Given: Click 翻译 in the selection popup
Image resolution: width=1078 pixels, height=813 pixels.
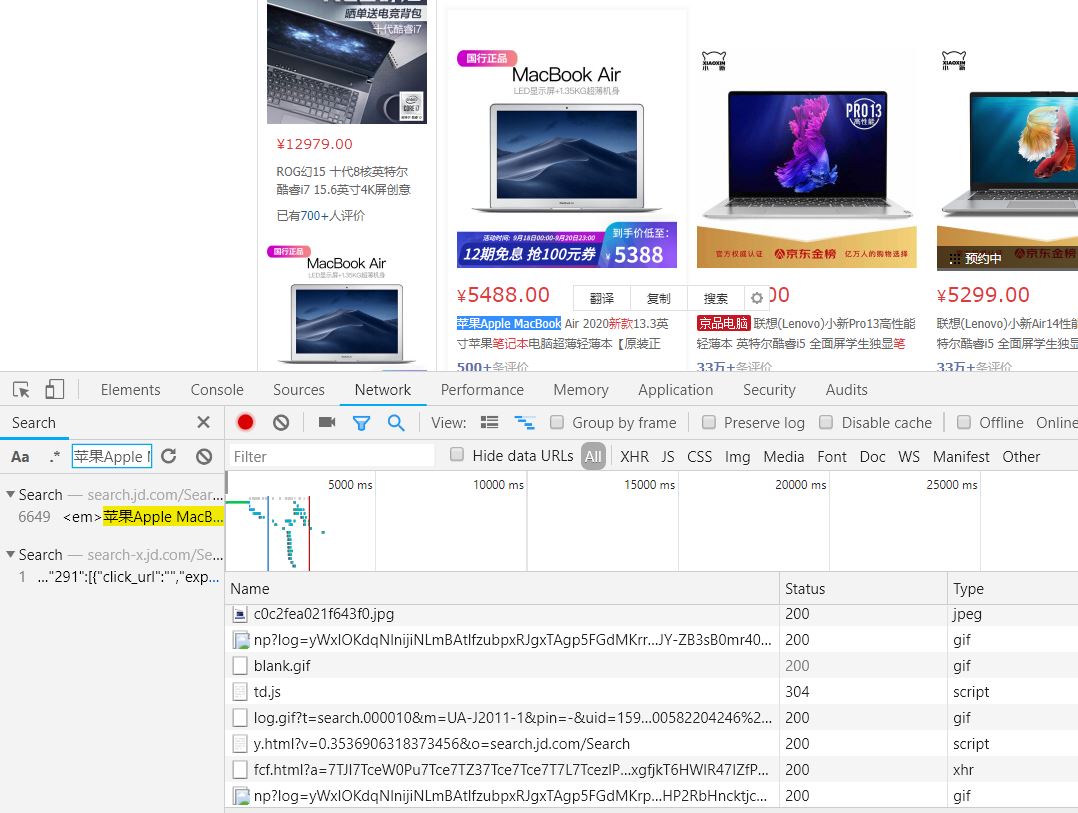Looking at the screenshot, I should pos(602,298).
